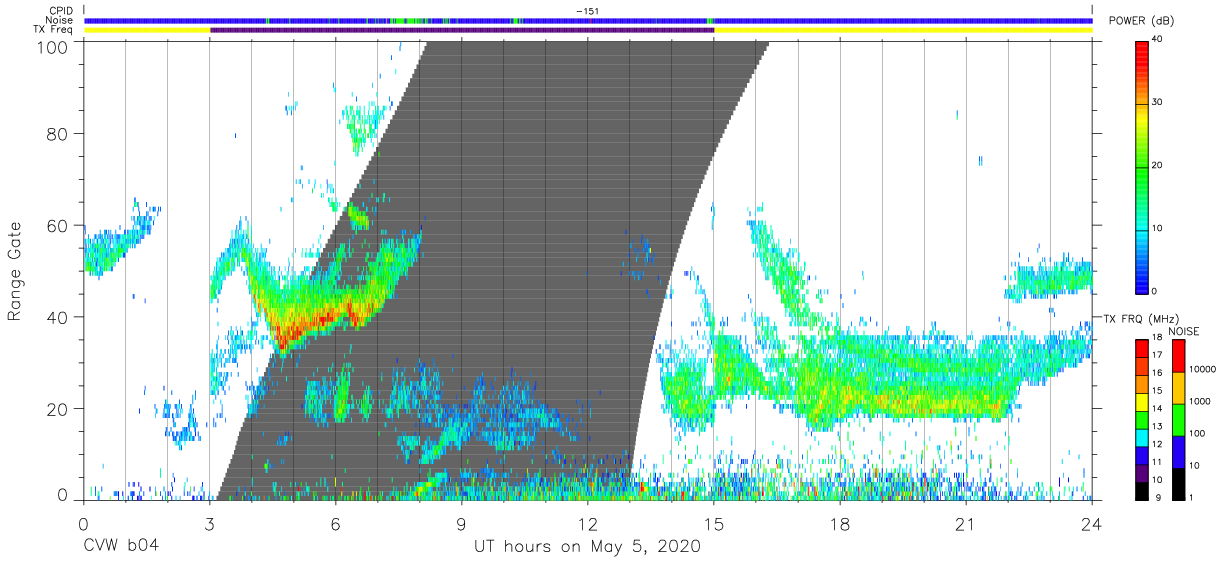The width and height of the screenshot is (1228, 567).
Task: Click the 40 tick on the POWER colorbar
Action: click(1158, 39)
